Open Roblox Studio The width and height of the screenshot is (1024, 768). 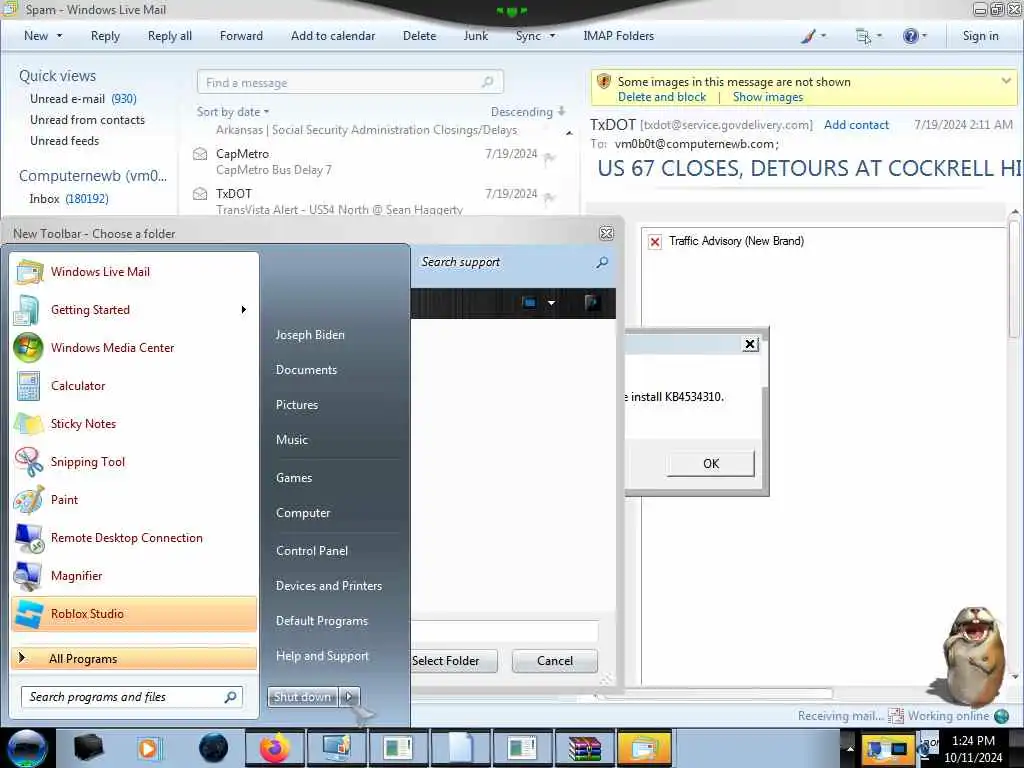tap(135, 614)
